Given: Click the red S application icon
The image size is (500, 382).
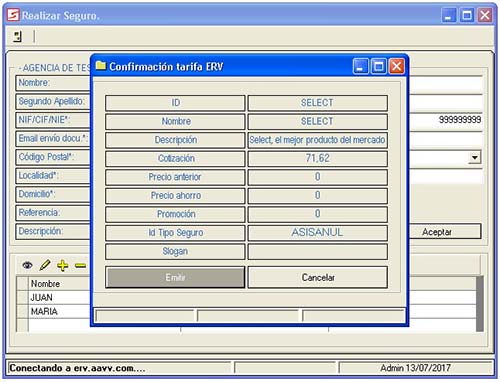Looking at the screenshot, I should 13,15.
